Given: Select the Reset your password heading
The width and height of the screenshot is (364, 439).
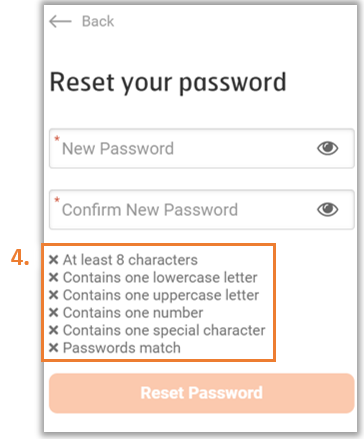Looking at the screenshot, I should [x=168, y=82].
